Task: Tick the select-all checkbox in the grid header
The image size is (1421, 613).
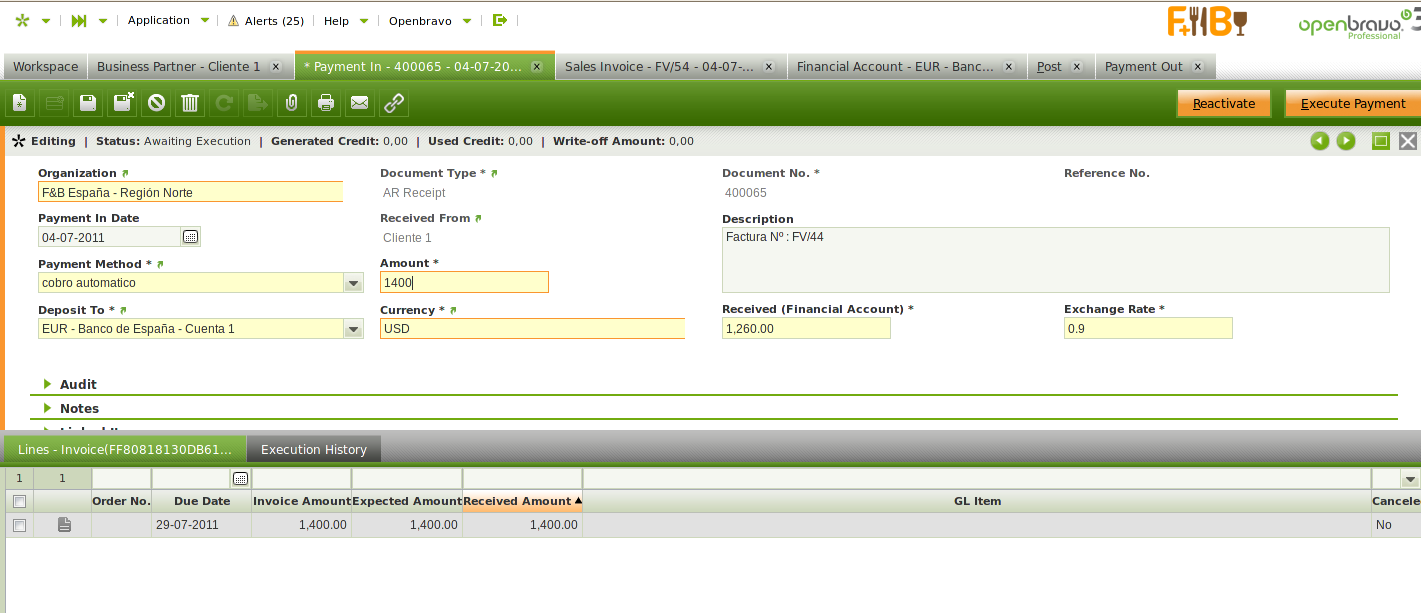Action: 19,501
